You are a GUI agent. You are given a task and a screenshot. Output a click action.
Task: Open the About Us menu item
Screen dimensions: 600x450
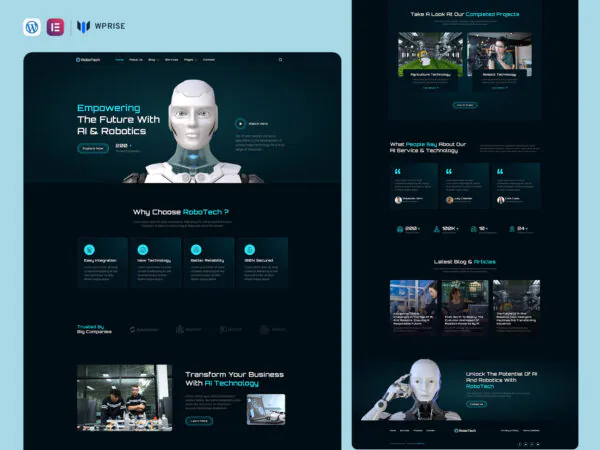pyautogui.click(x=136, y=60)
